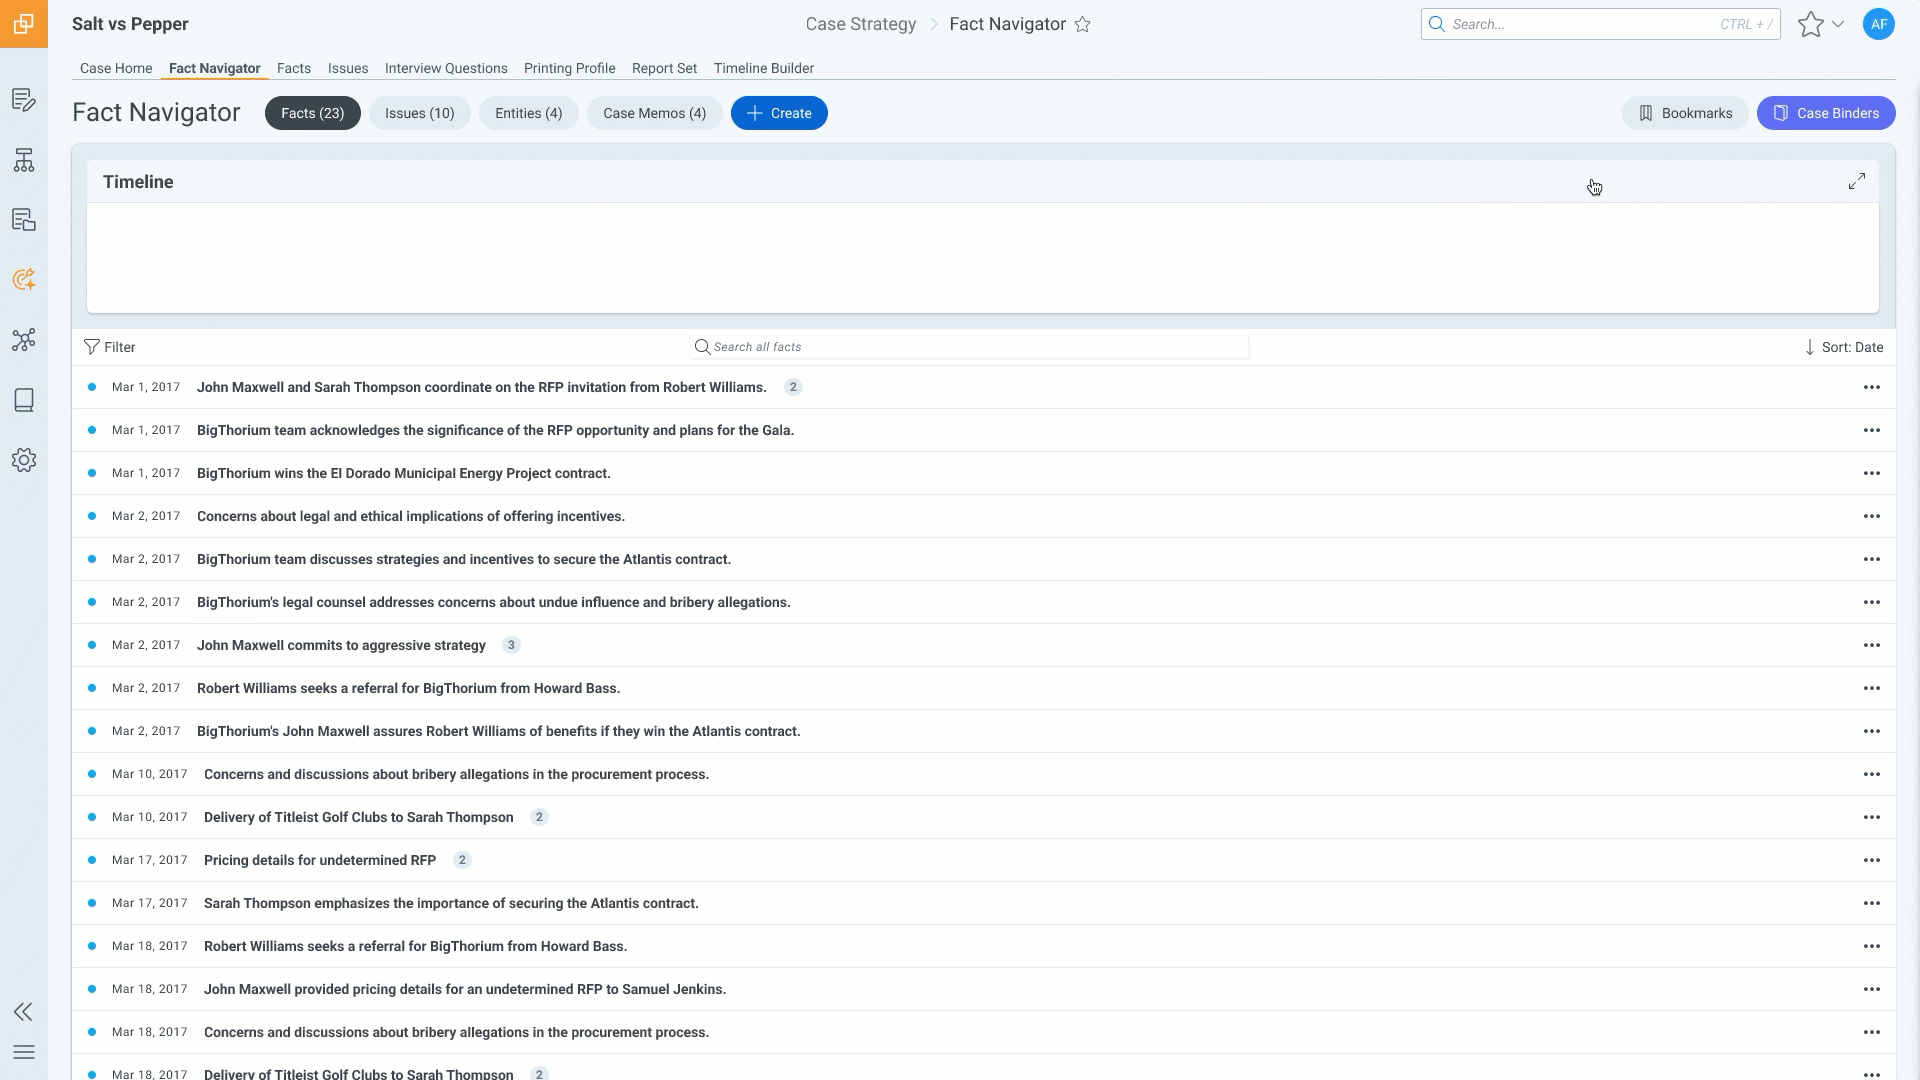Open fact John Maxwell commits to aggressive strategy

click(x=341, y=645)
